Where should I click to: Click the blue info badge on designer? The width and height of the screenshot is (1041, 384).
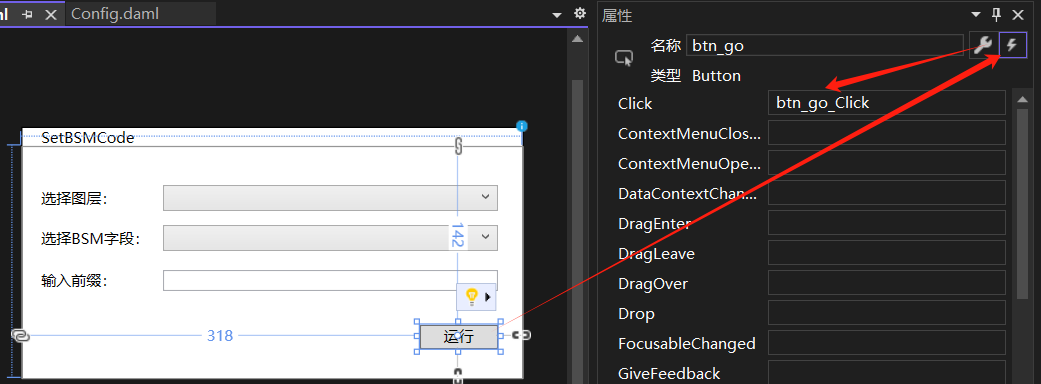[522, 126]
